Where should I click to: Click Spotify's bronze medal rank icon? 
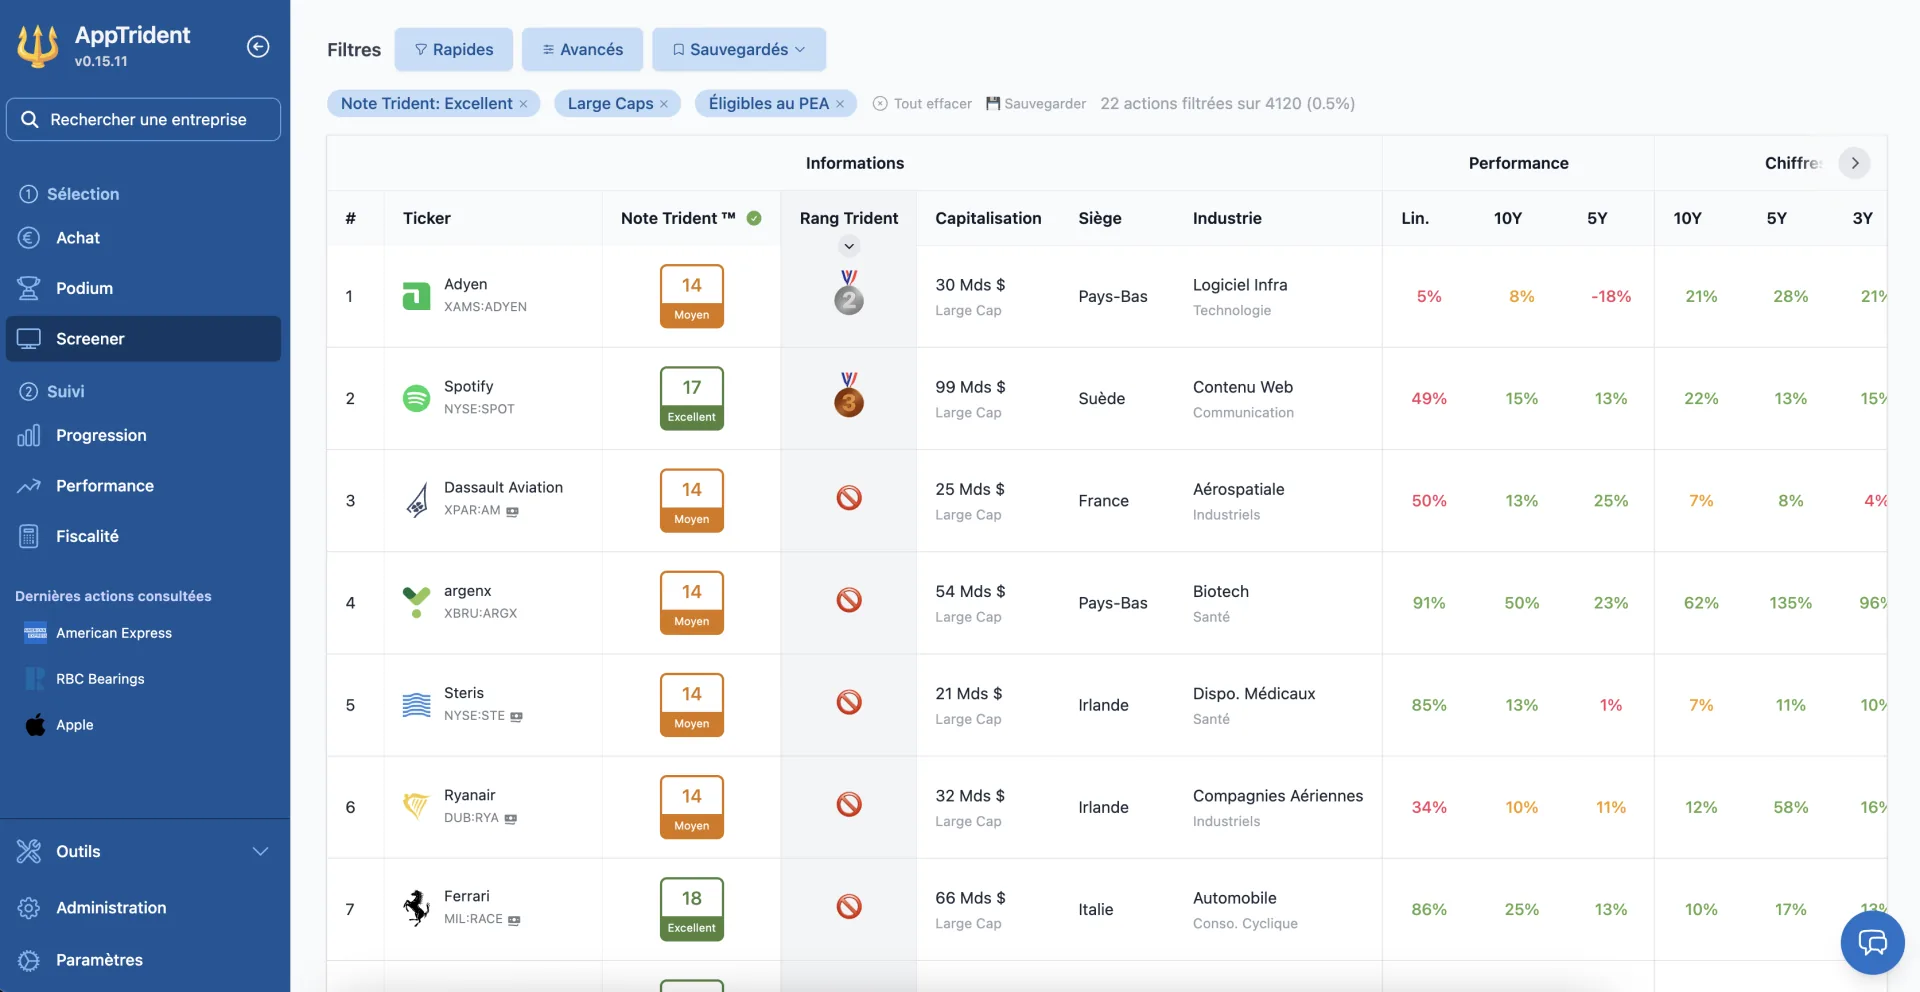pyautogui.click(x=849, y=395)
